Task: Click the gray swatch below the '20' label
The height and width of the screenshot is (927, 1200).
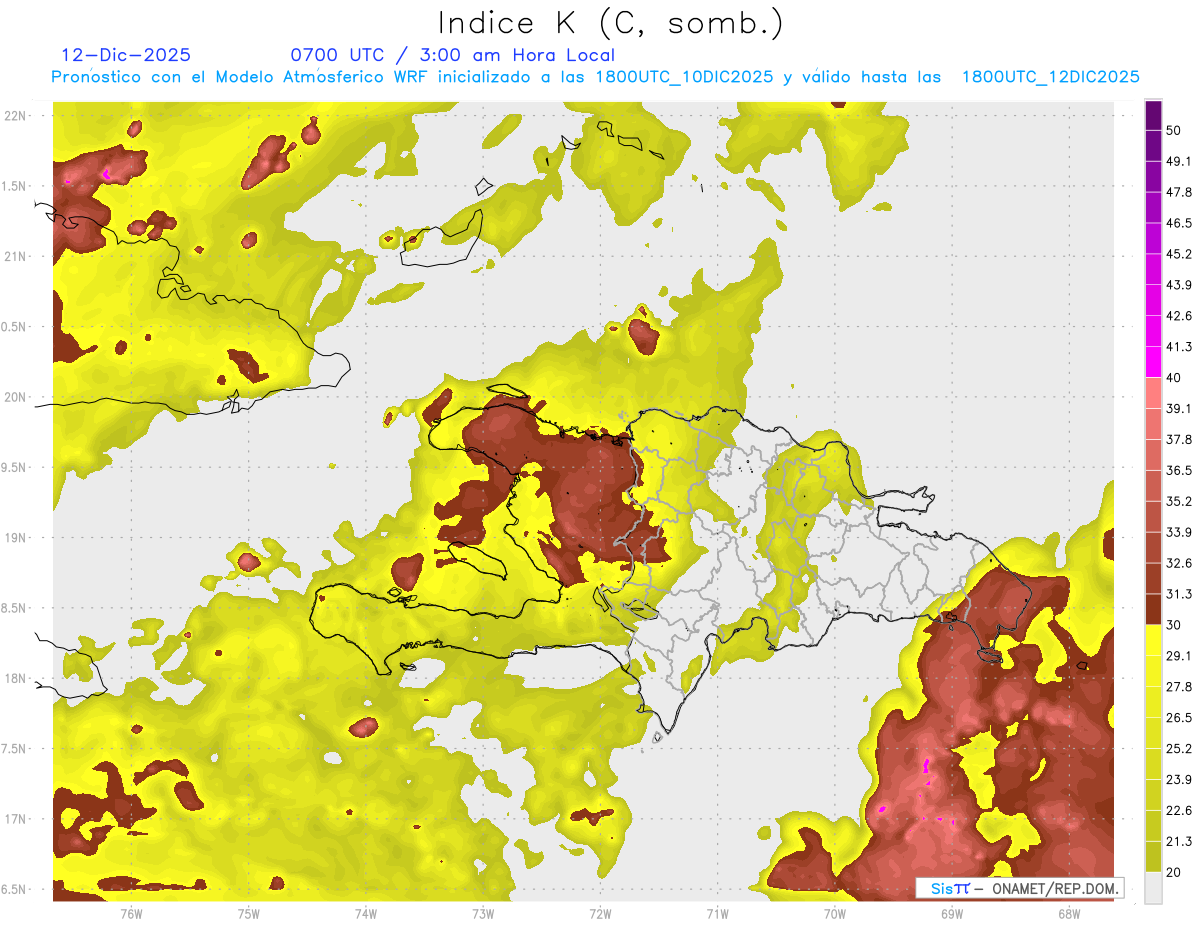Action: click(x=1153, y=888)
